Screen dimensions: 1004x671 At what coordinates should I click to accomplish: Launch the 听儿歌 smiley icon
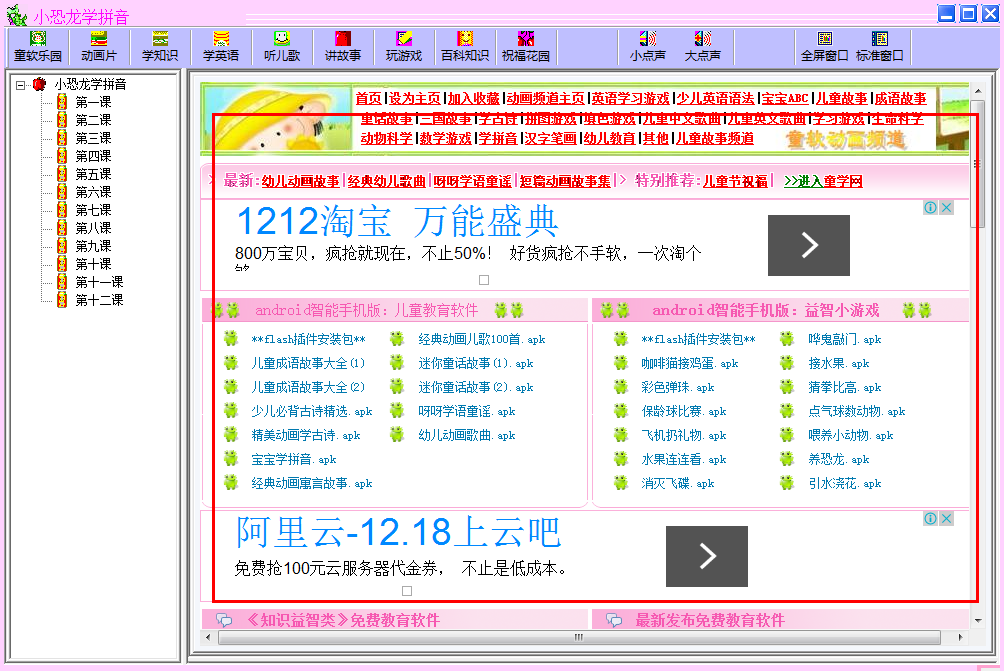282,47
